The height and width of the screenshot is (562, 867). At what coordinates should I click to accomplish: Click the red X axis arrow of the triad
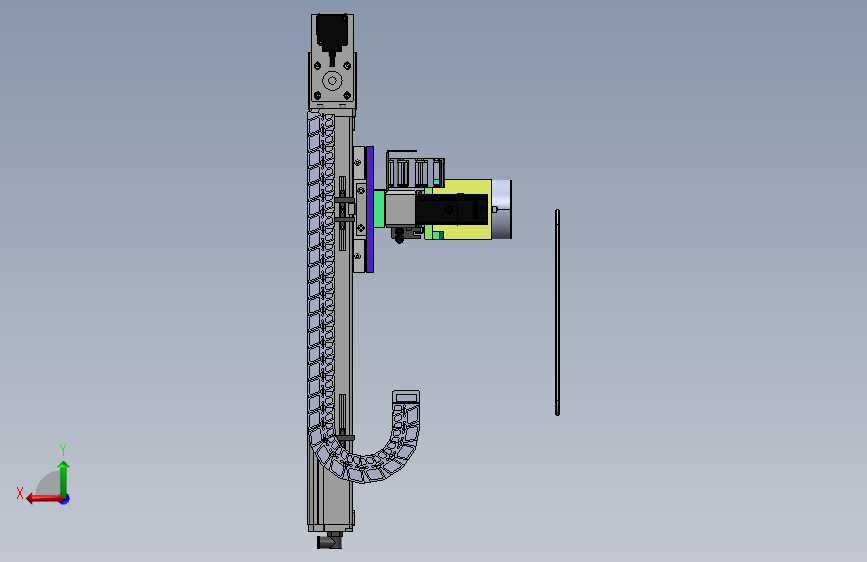43,499
